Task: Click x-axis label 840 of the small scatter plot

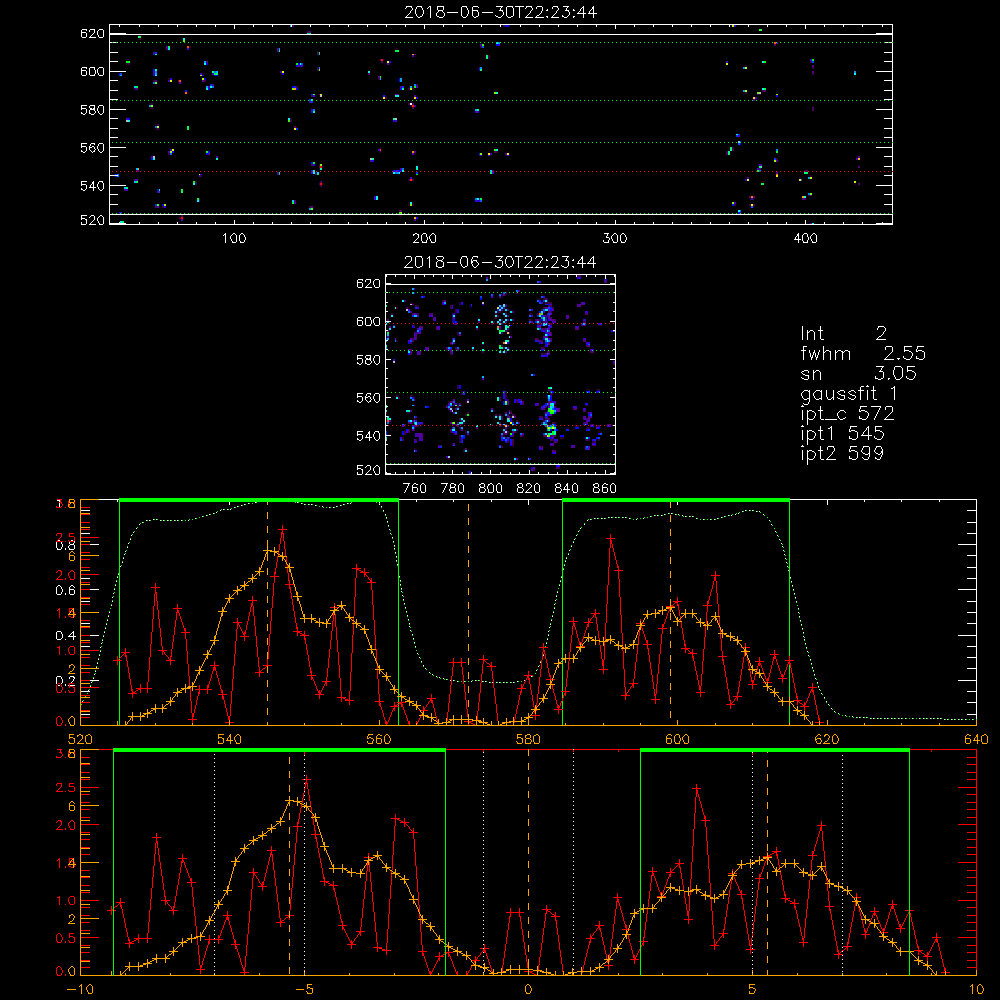Action: pos(566,489)
